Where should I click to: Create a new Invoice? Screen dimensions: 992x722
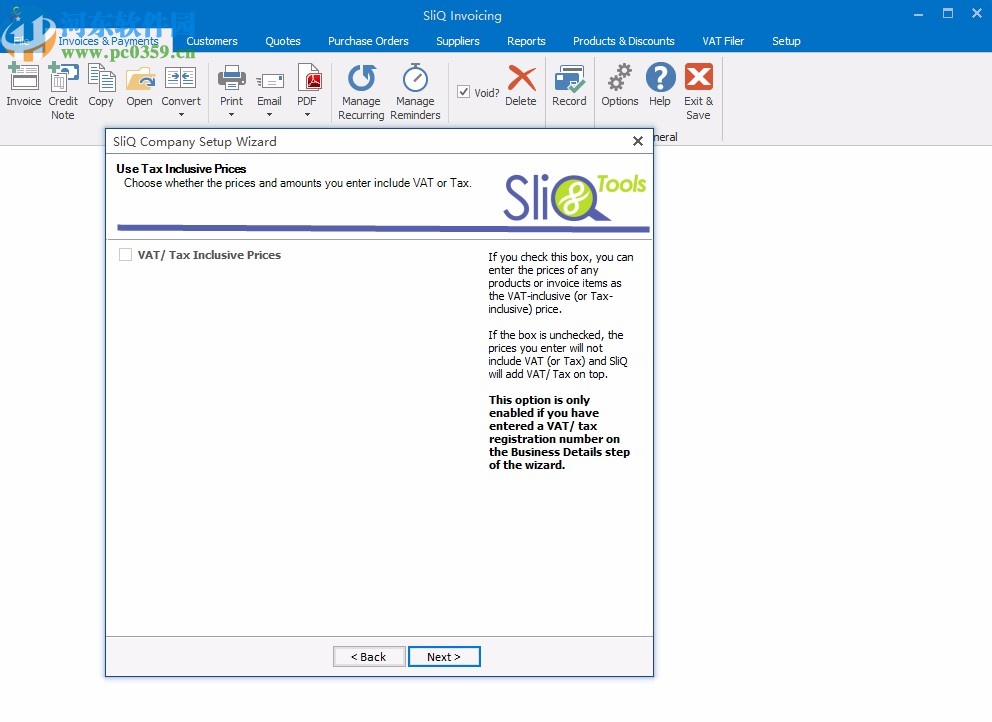(x=23, y=88)
